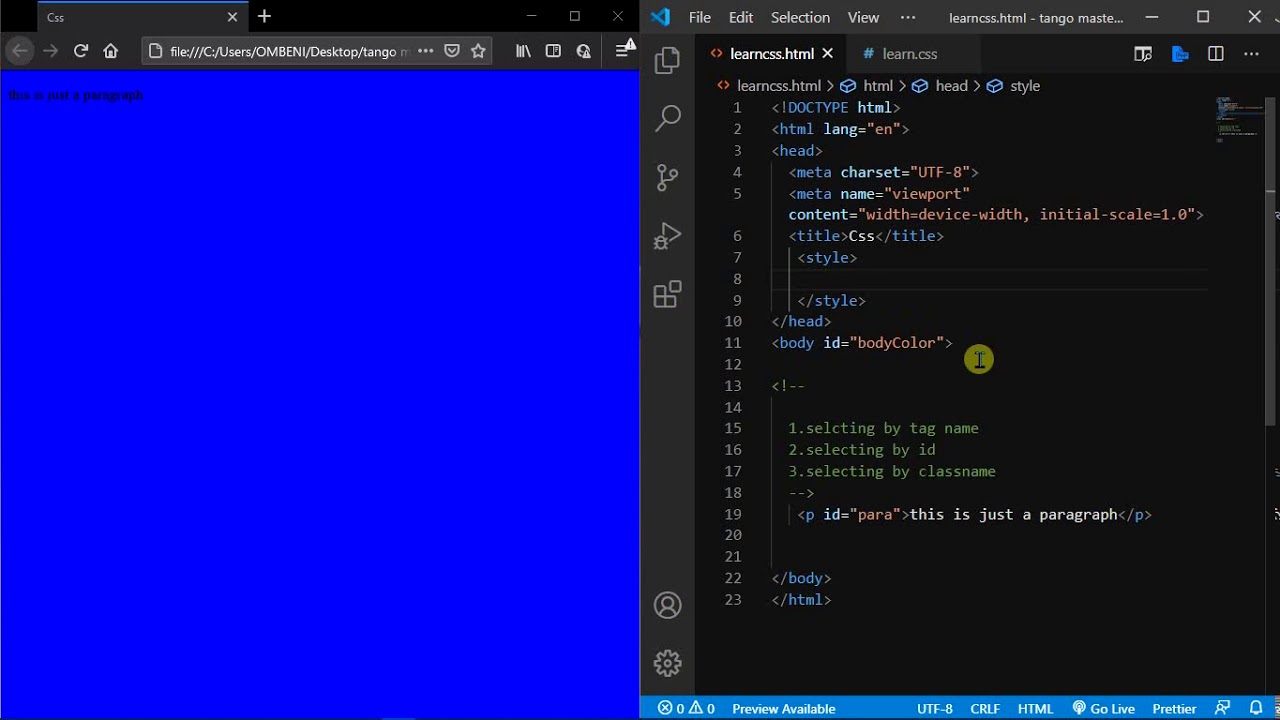
Task: Open the Source Control view
Action: [x=667, y=178]
